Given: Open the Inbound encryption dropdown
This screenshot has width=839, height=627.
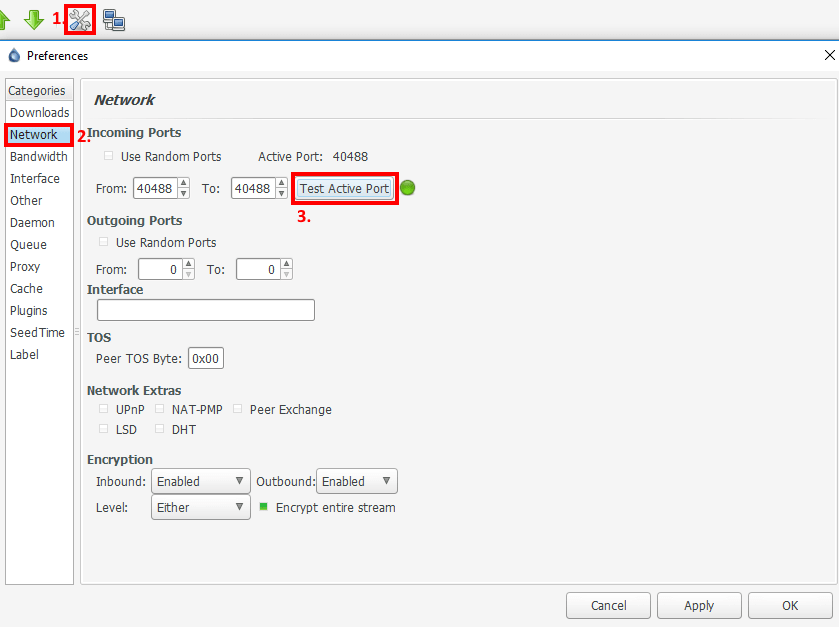Looking at the screenshot, I should tap(200, 481).
